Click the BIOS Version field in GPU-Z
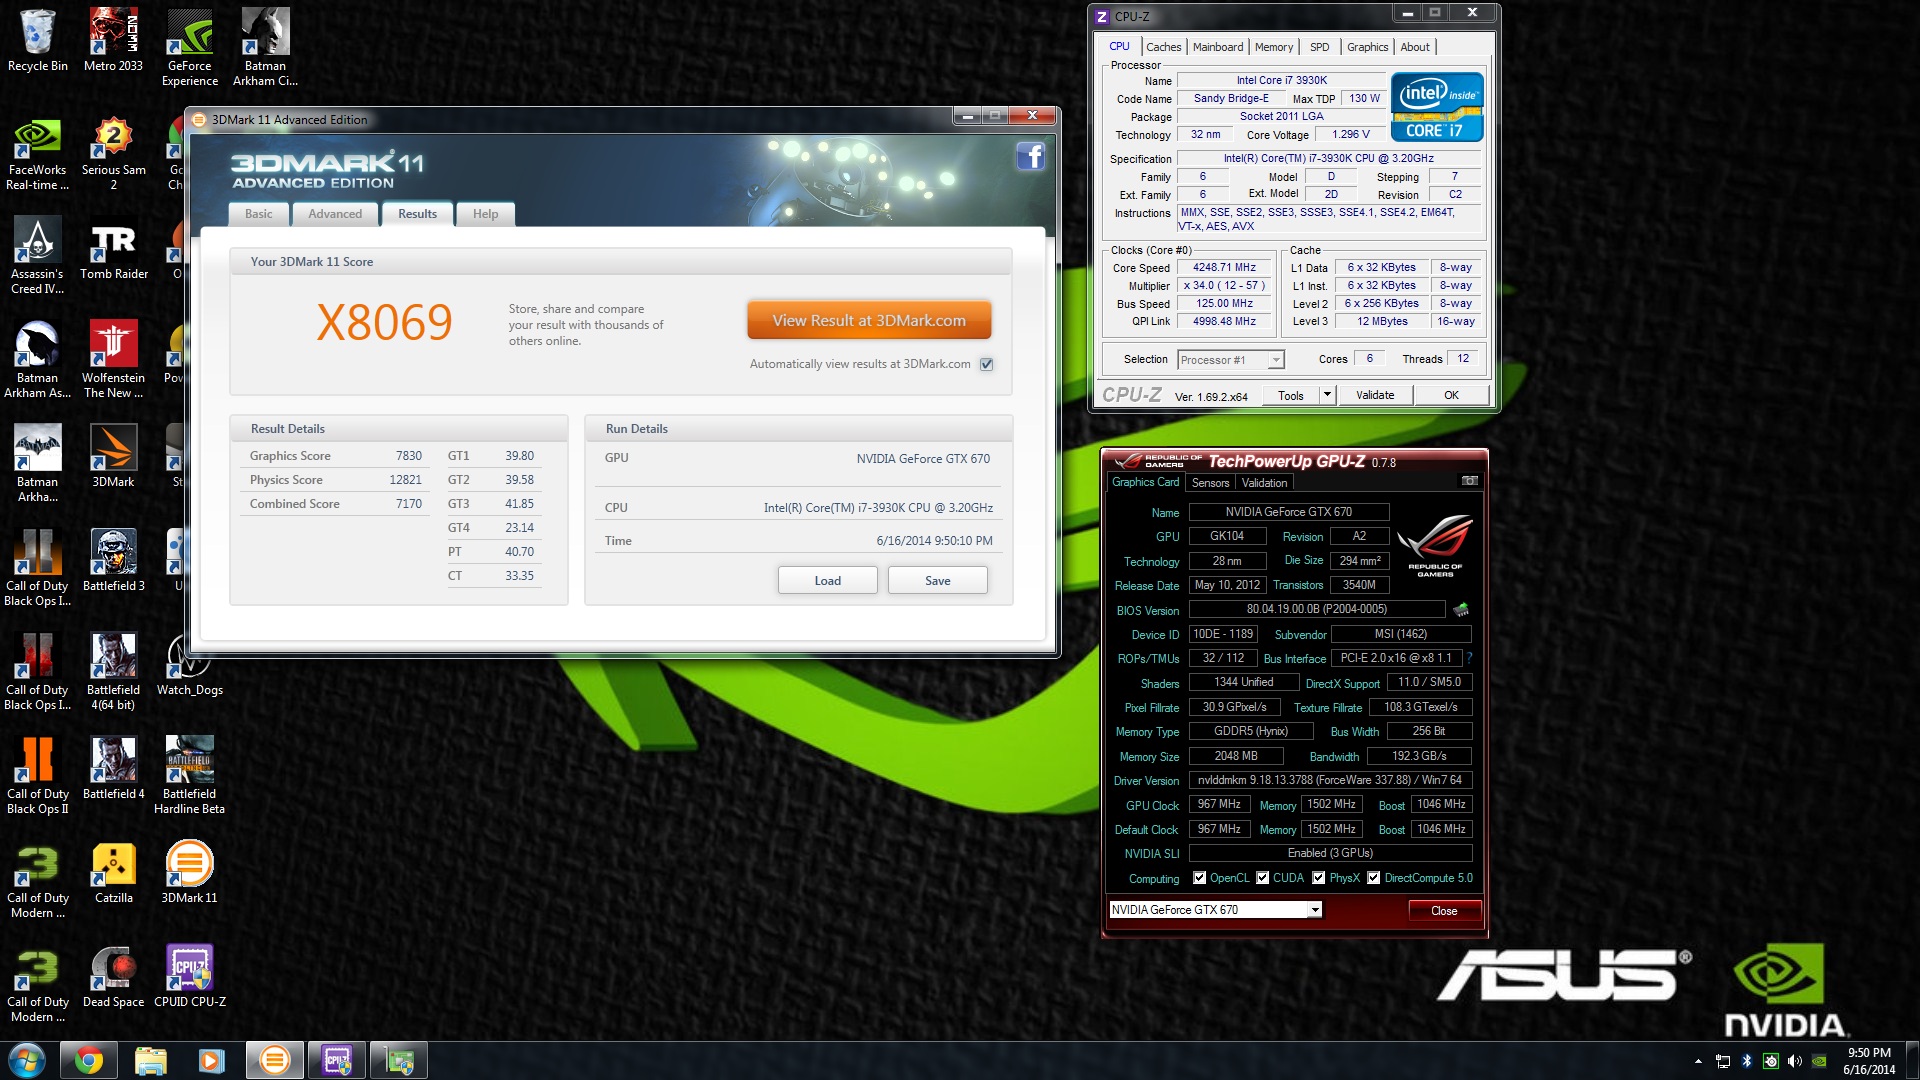This screenshot has width=1920, height=1080. pos(1316,609)
